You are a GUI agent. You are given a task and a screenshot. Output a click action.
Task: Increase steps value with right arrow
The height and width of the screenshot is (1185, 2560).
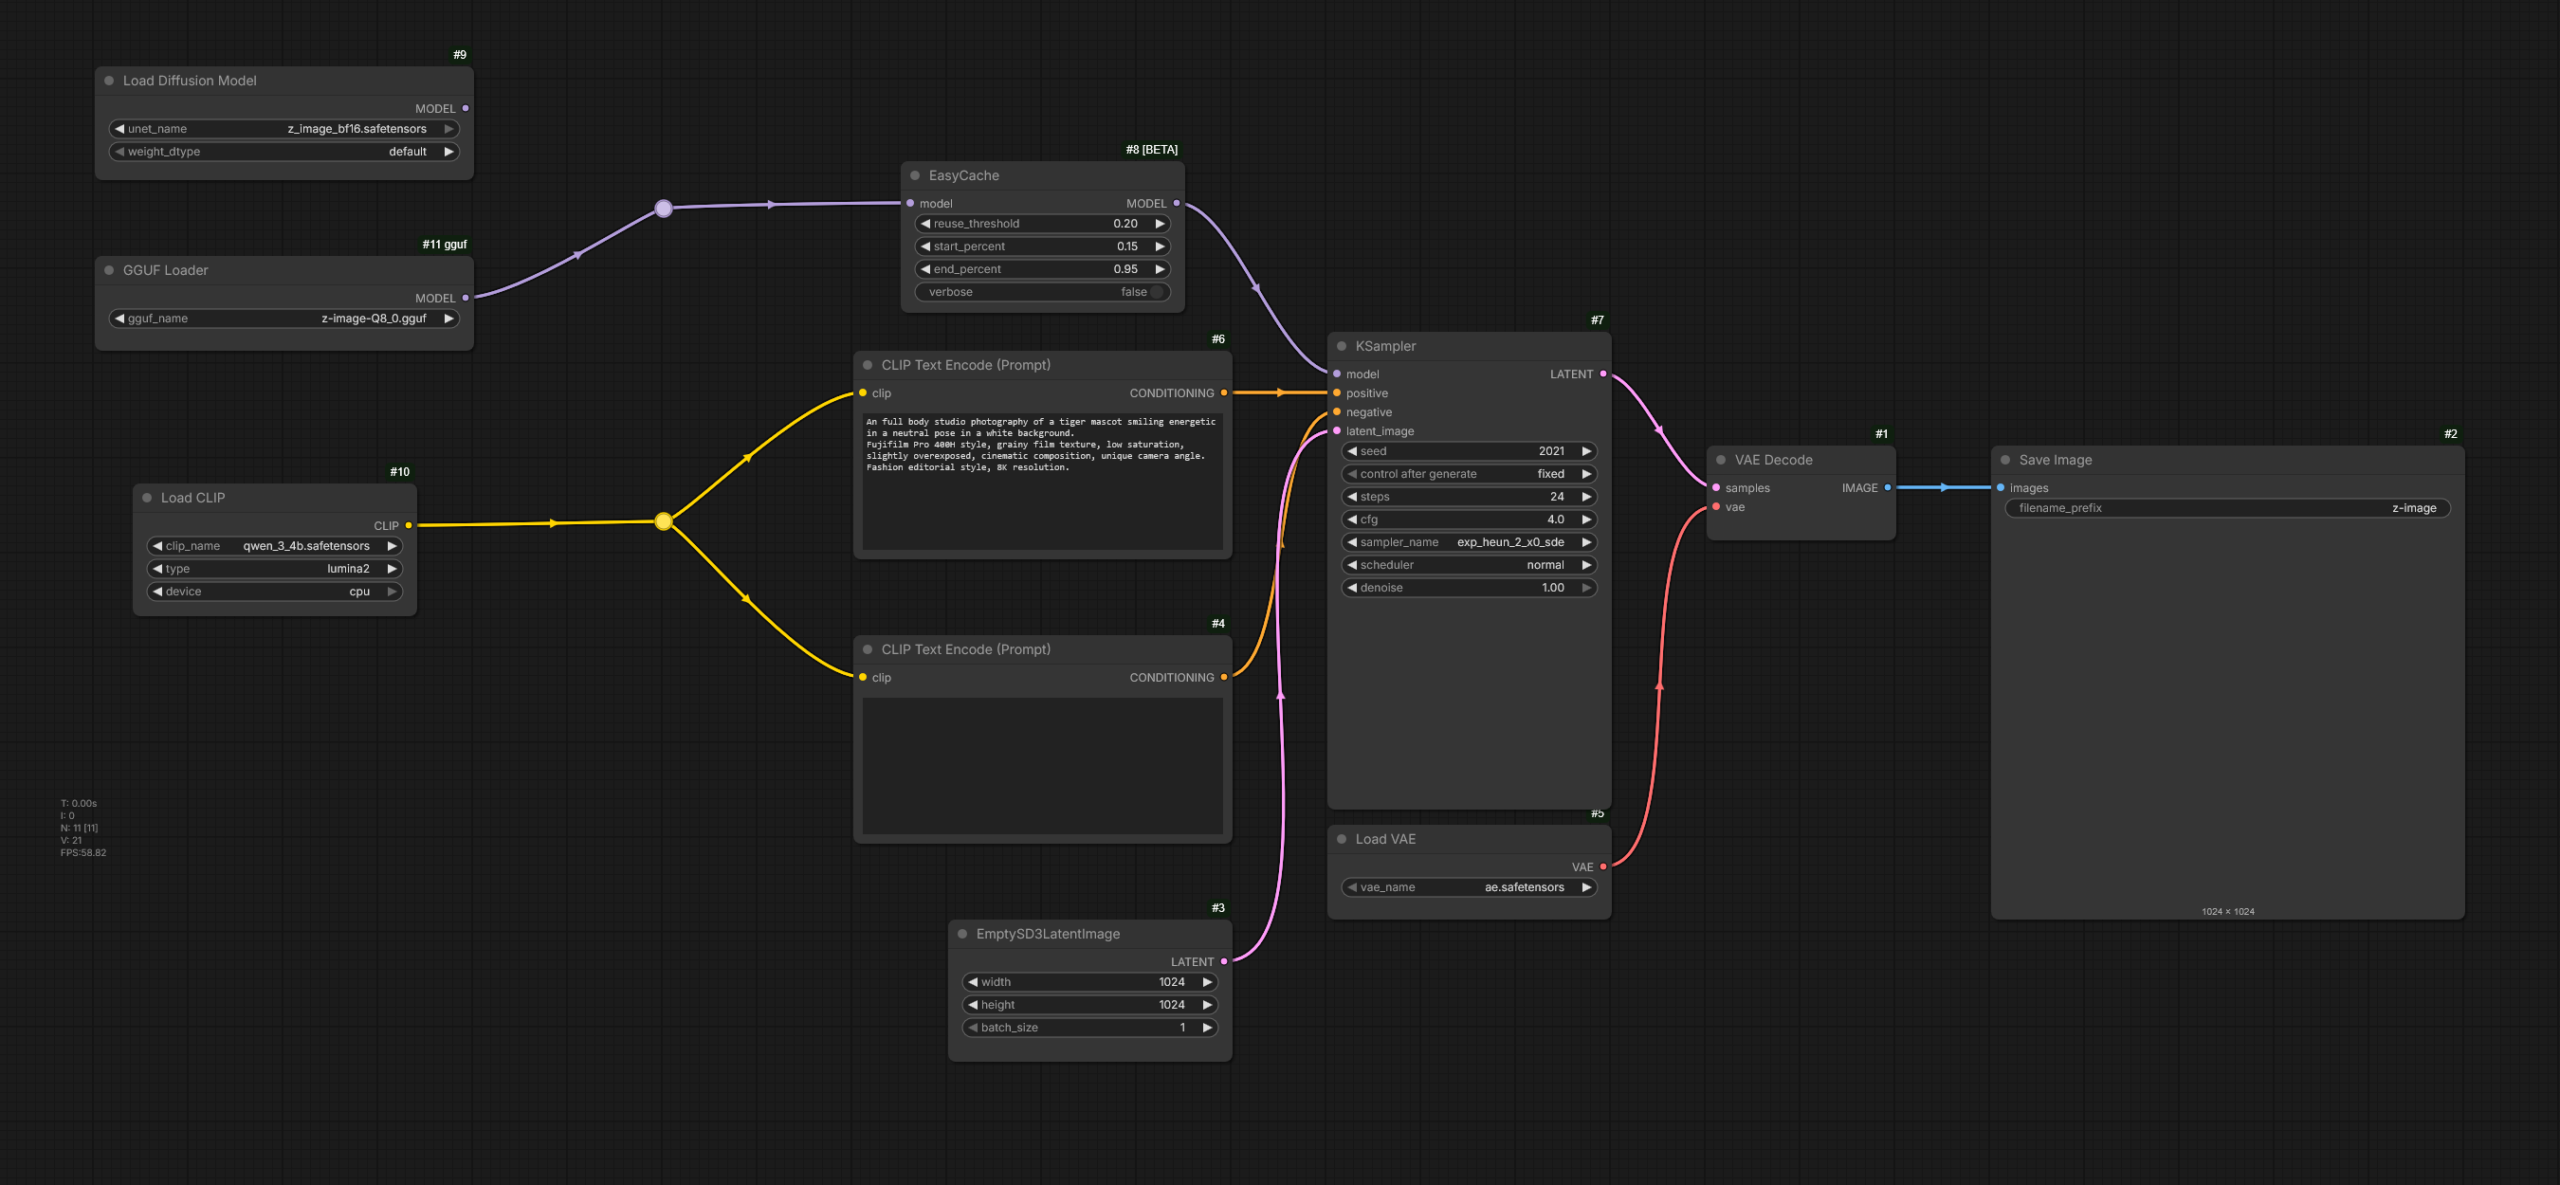tap(1586, 497)
